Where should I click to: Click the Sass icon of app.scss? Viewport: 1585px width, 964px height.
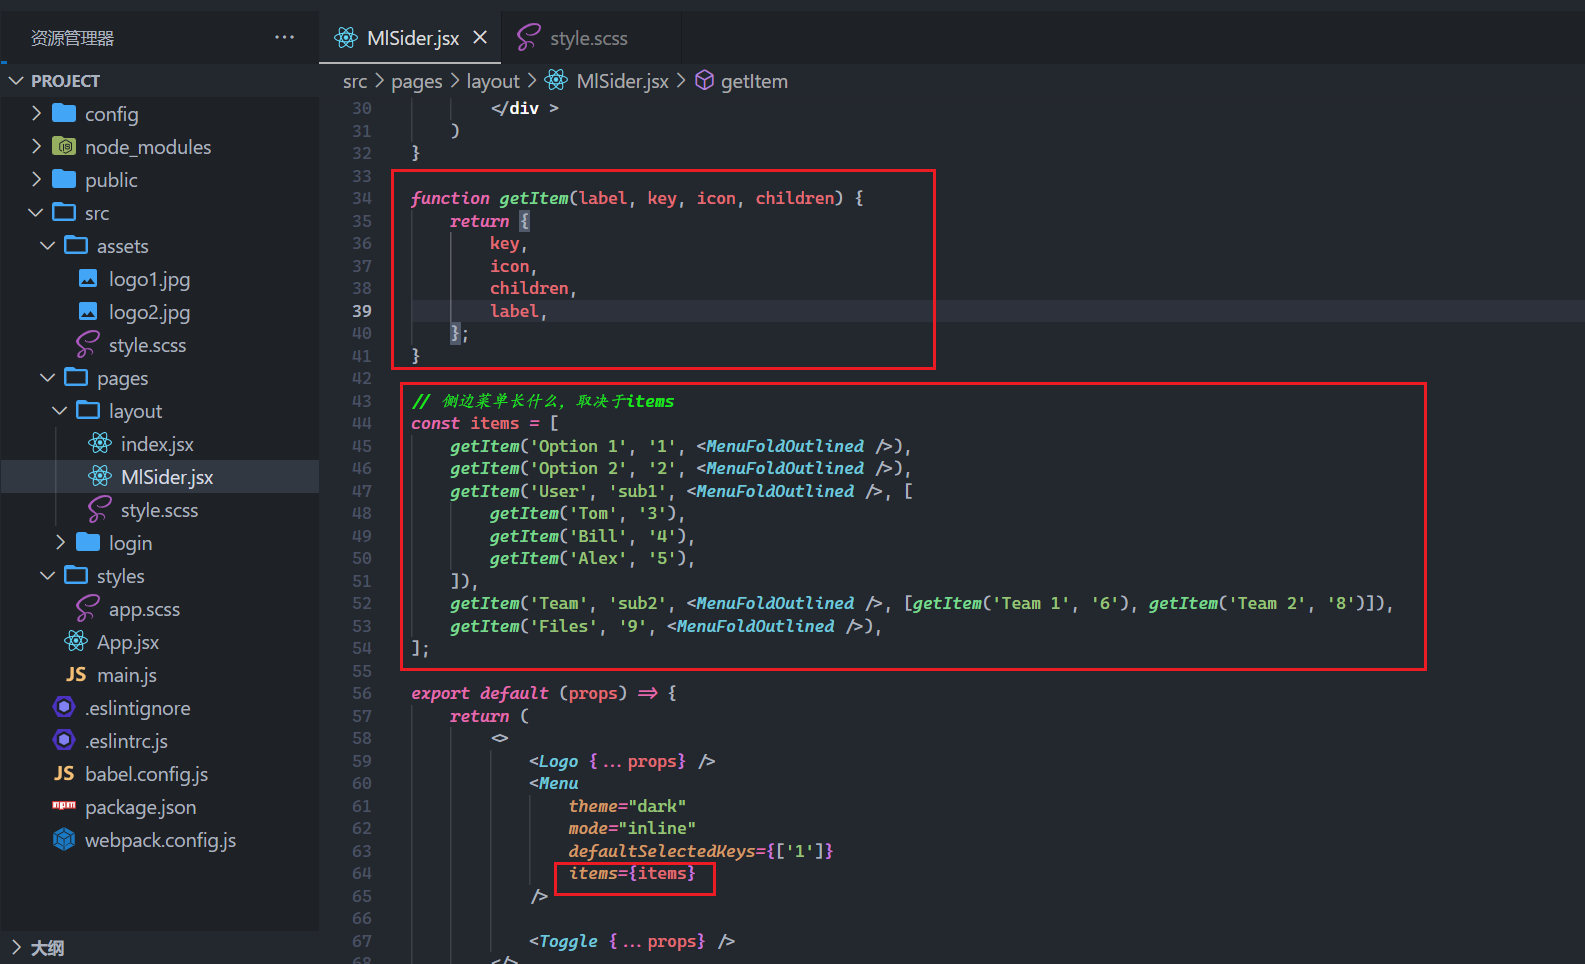pos(88,609)
